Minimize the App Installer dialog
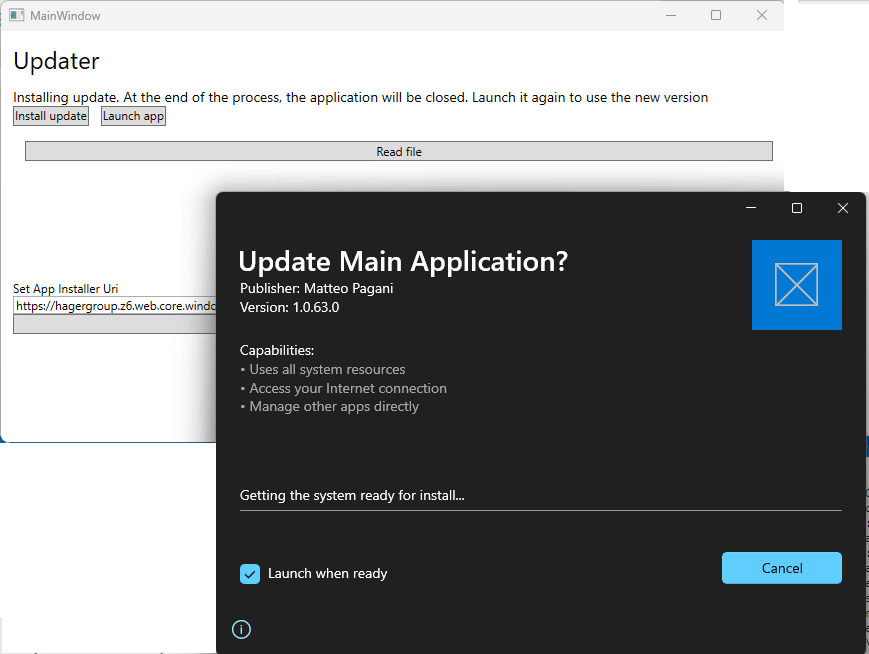The width and height of the screenshot is (869, 654). point(751,208)
